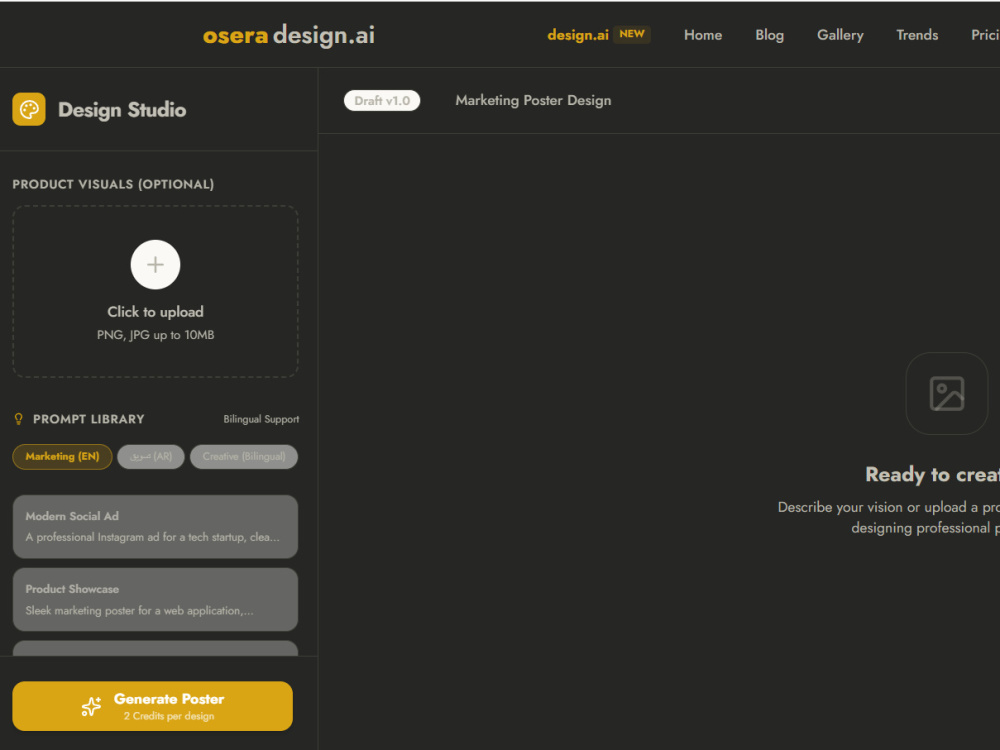Open the Pricing nav link
The height and width of the screenshot is (750, 1000).
coord(985,35)
